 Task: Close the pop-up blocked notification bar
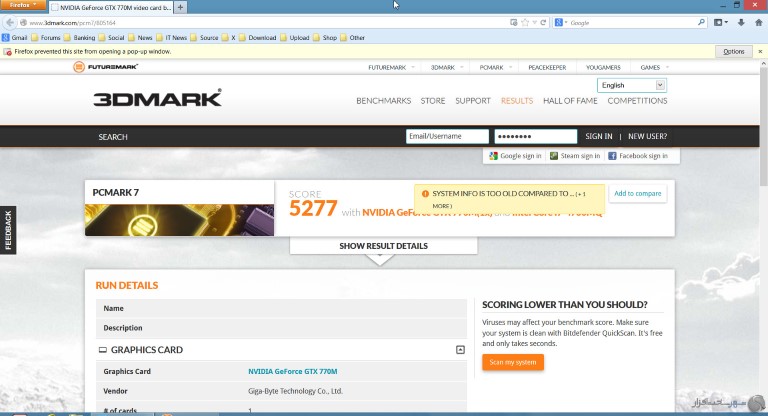[760, 51]
